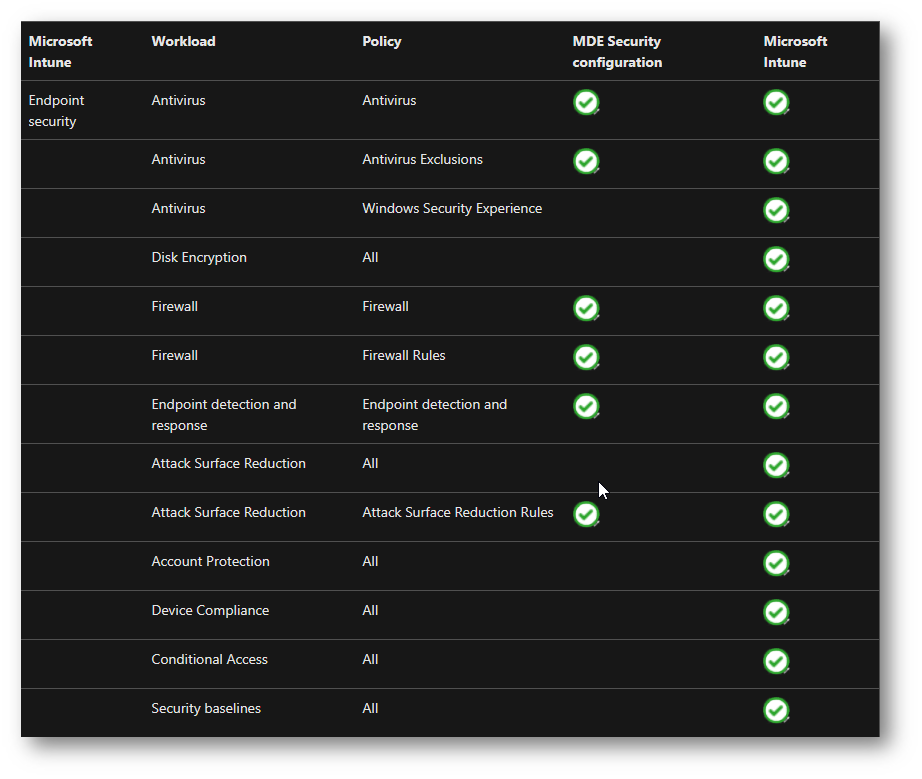Screen dimensions: 922x779
Task: Click MDE checkmark for Attack Surface Reduction Rules
Action: coord(586,514)
